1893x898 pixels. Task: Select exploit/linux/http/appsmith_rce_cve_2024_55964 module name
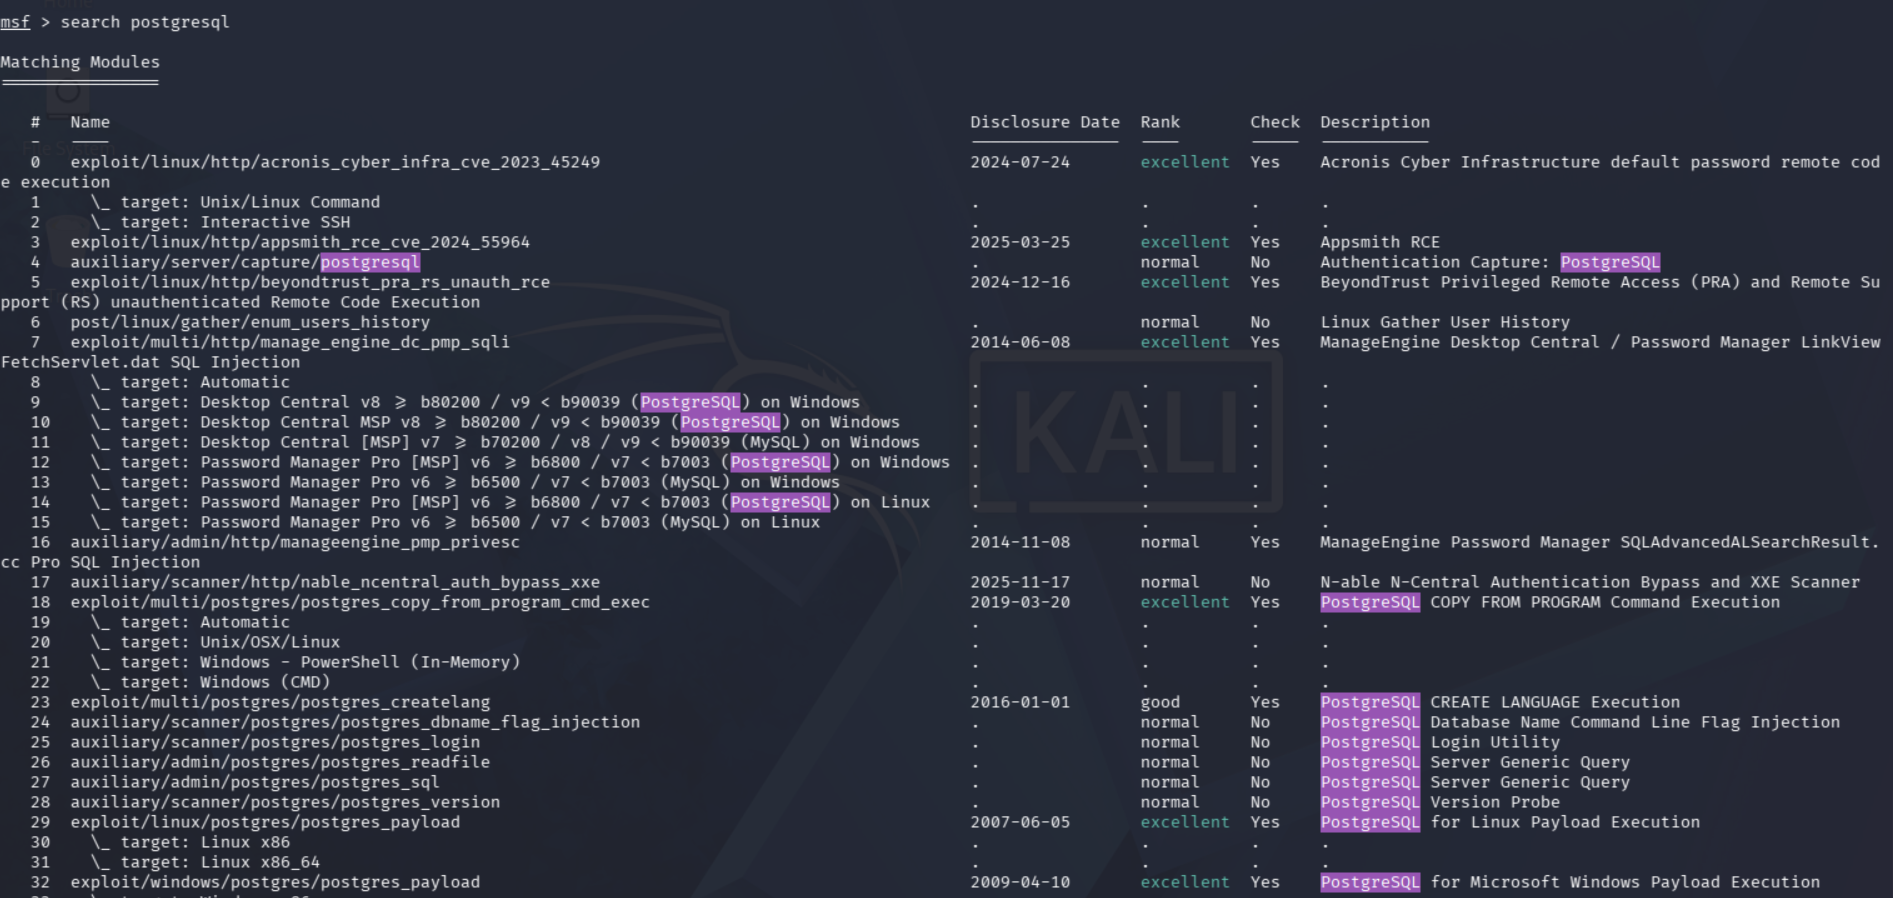[x=300, y=242]
